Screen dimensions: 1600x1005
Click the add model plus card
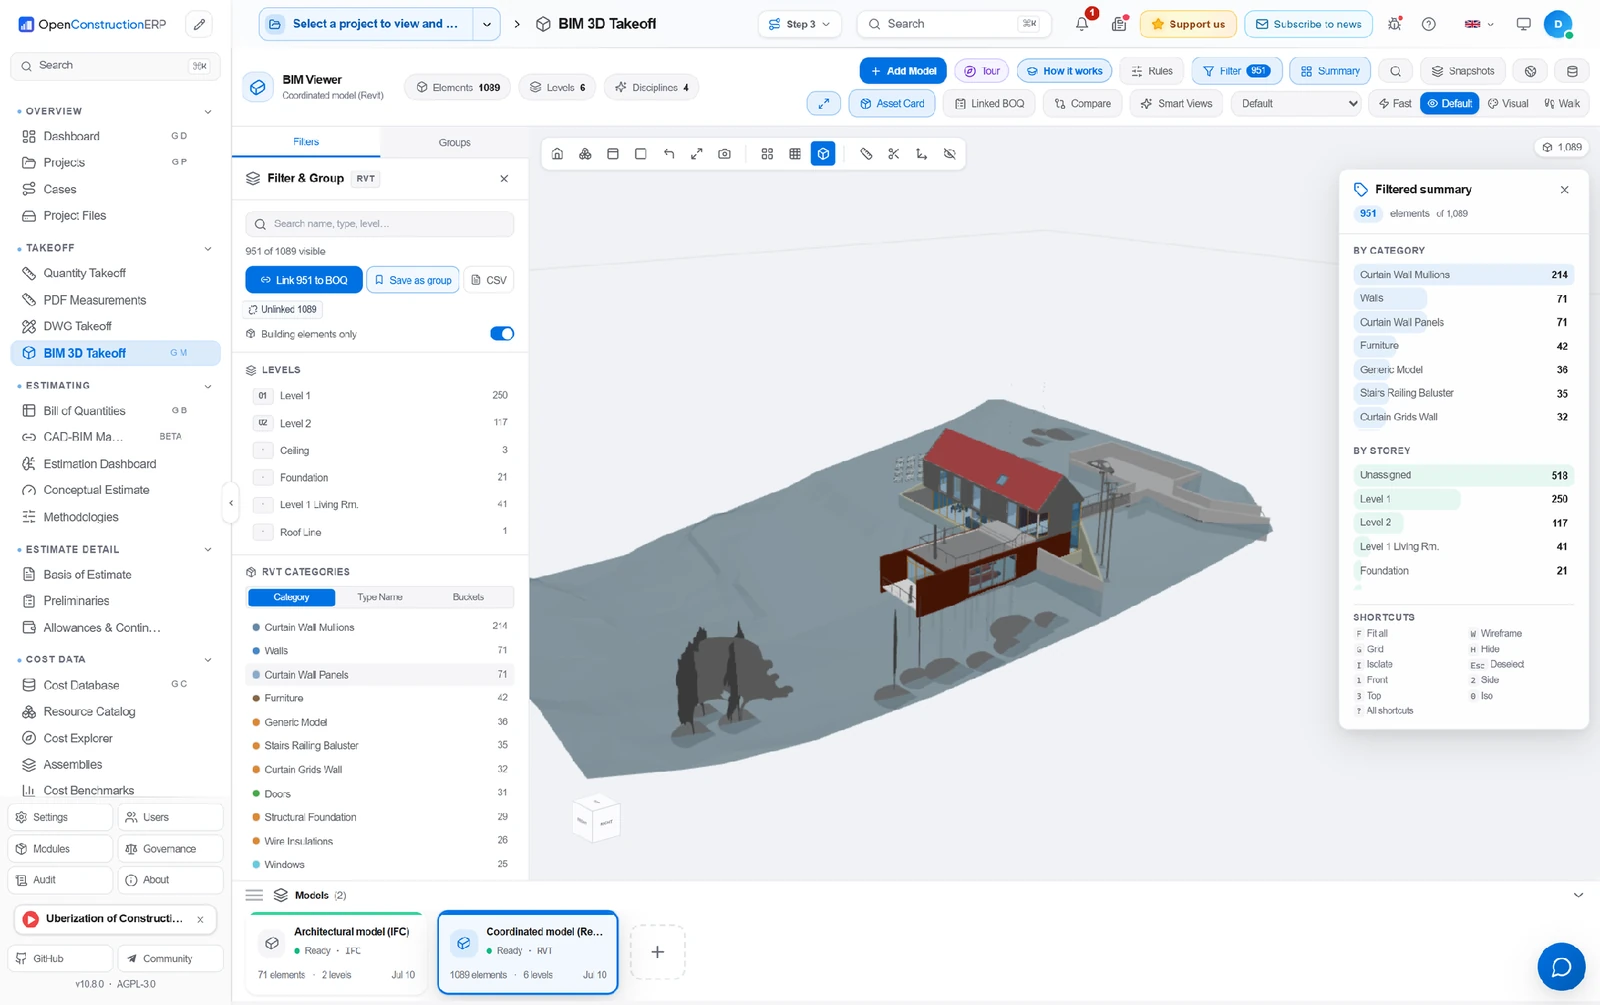click(x=657, y=952)
